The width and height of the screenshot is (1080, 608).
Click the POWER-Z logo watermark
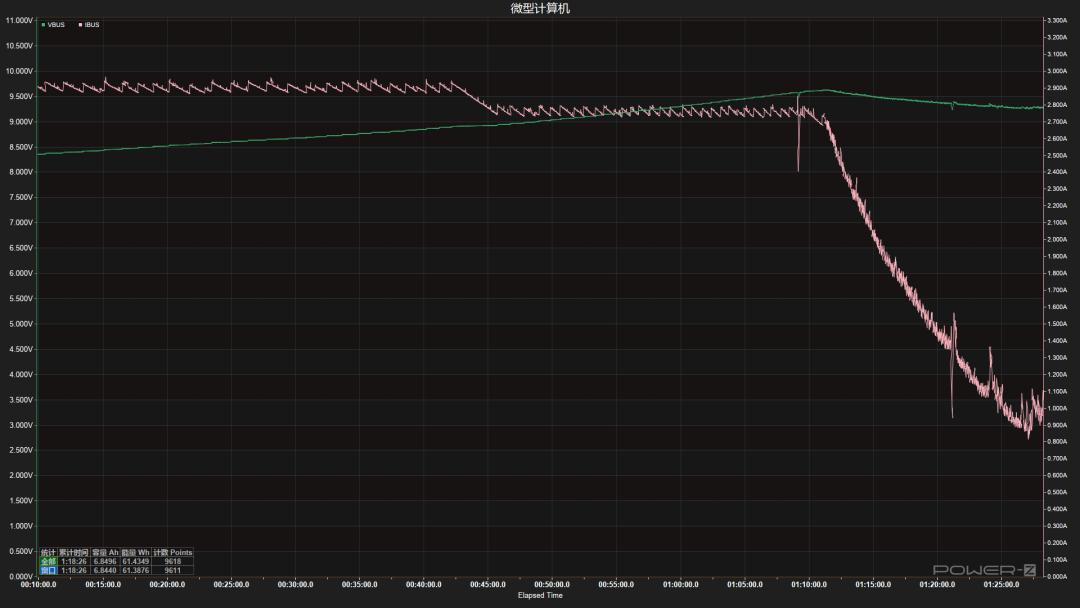(x=986, y=570)
